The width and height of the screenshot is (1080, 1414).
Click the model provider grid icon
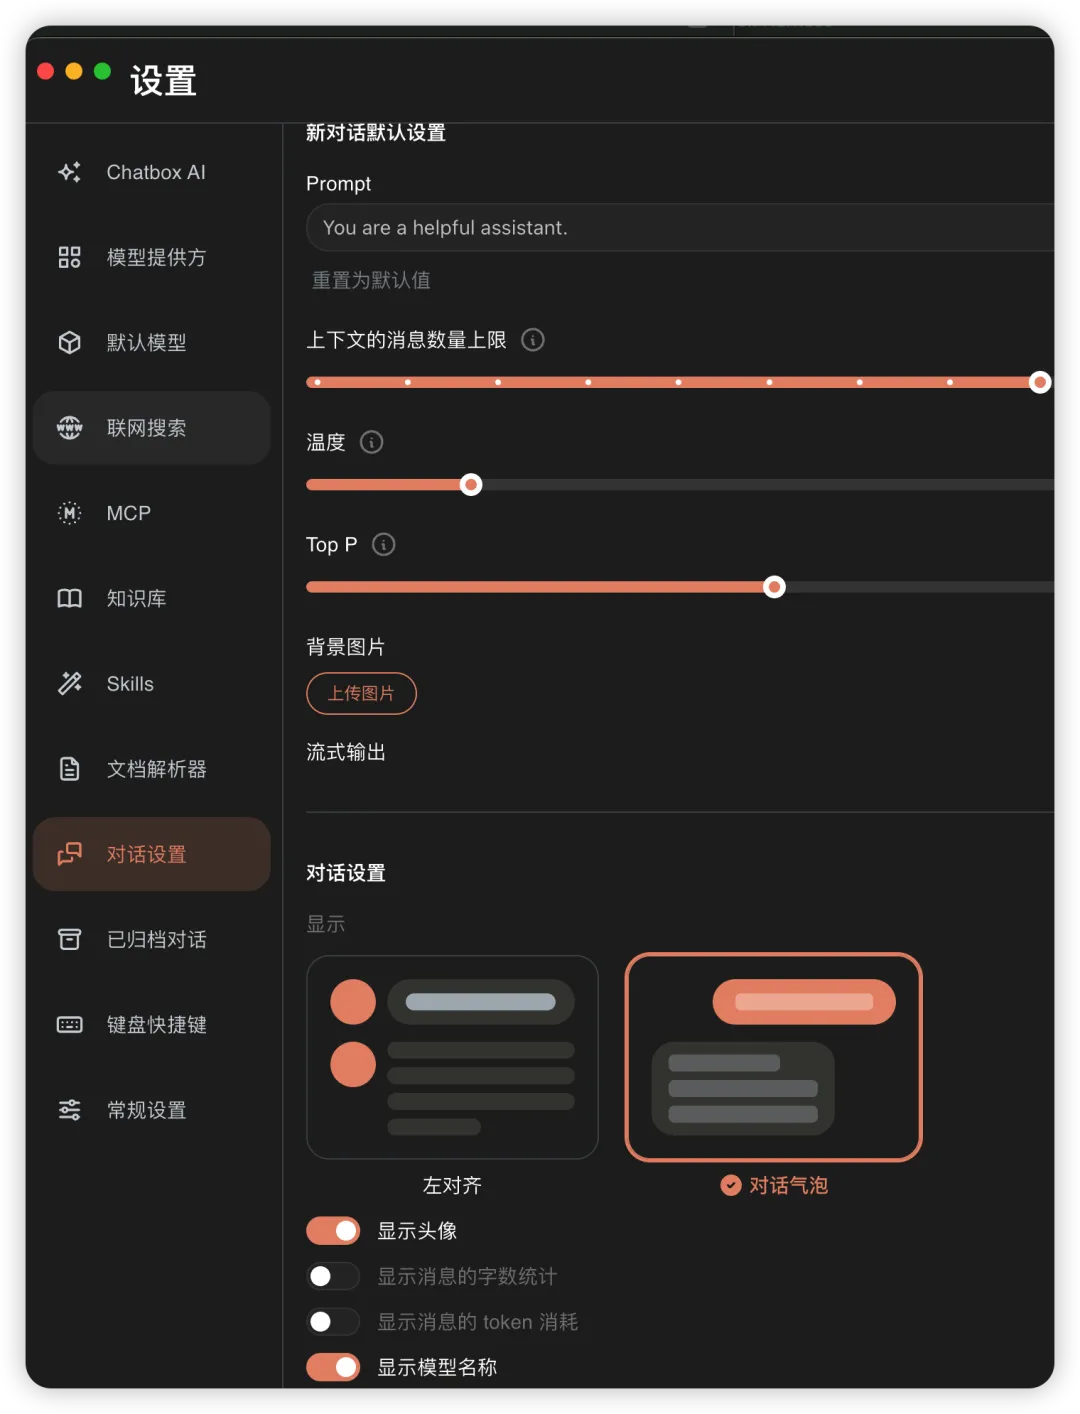(x=69, y=257)
